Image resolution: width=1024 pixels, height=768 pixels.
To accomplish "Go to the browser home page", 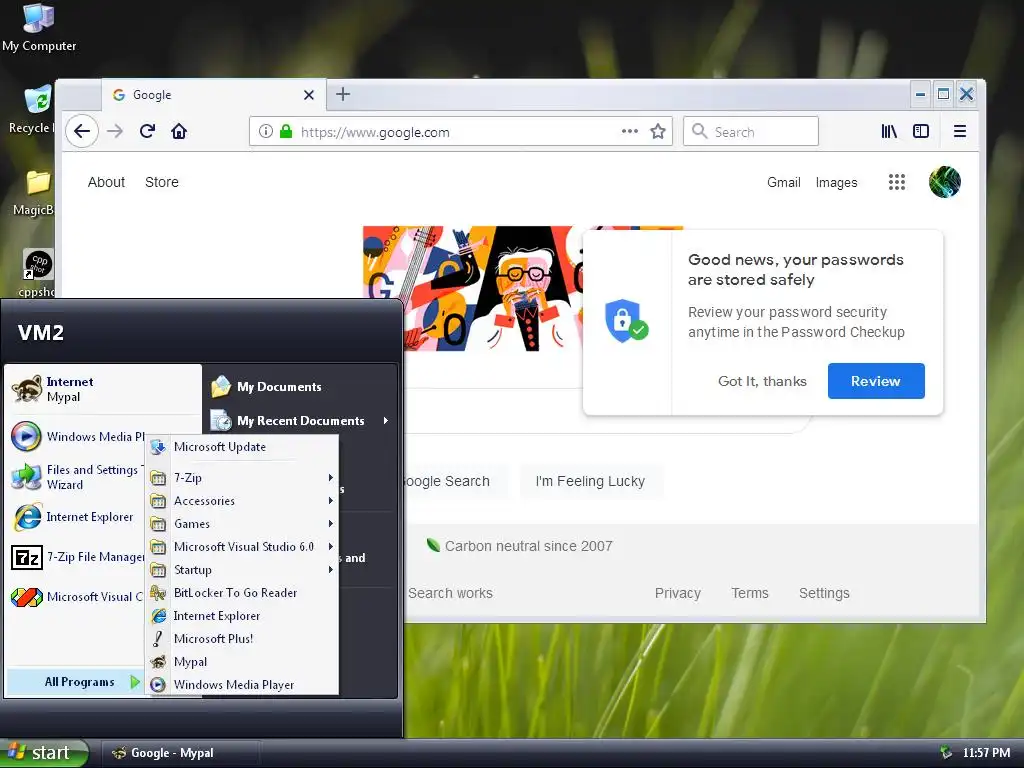I will click(179, 131).
